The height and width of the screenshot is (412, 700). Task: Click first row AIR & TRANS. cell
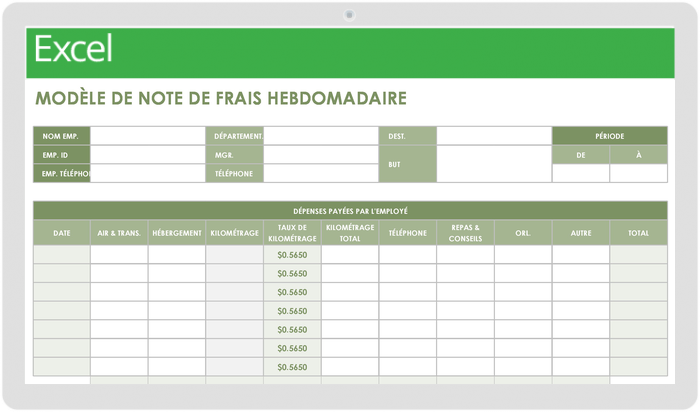pyautogui.click(x=119, y=254)
